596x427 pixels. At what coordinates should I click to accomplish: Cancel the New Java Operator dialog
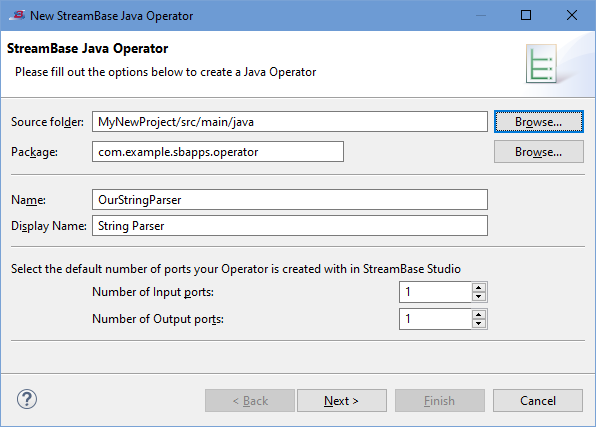click(538, 400)
